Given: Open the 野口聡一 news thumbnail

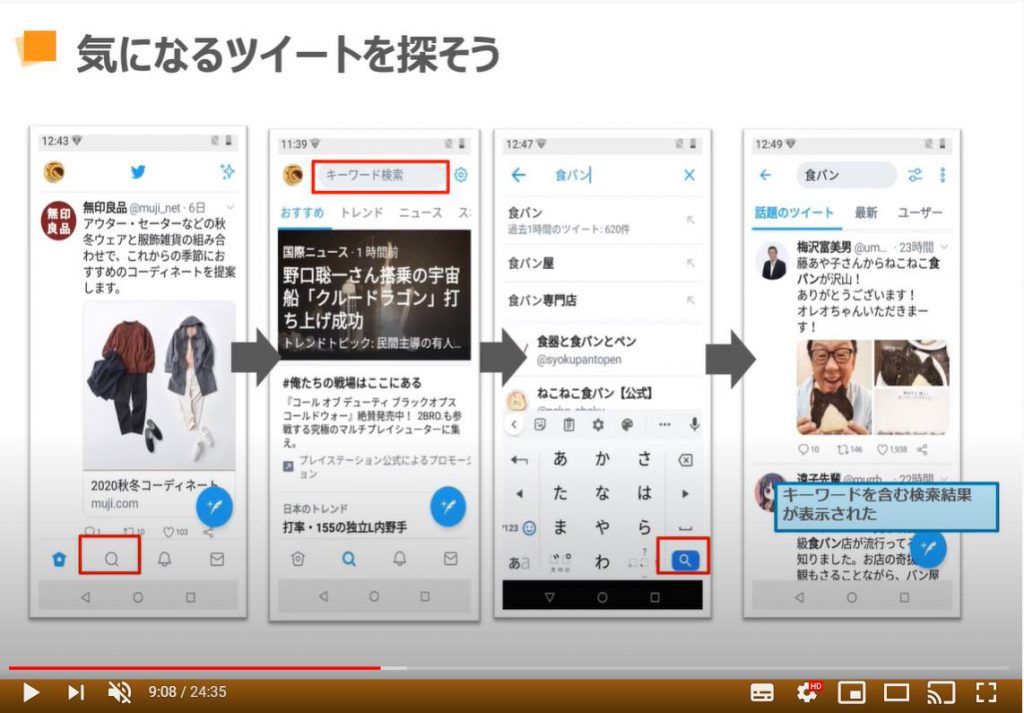Looking at the screenshot, I should point(374,294).
